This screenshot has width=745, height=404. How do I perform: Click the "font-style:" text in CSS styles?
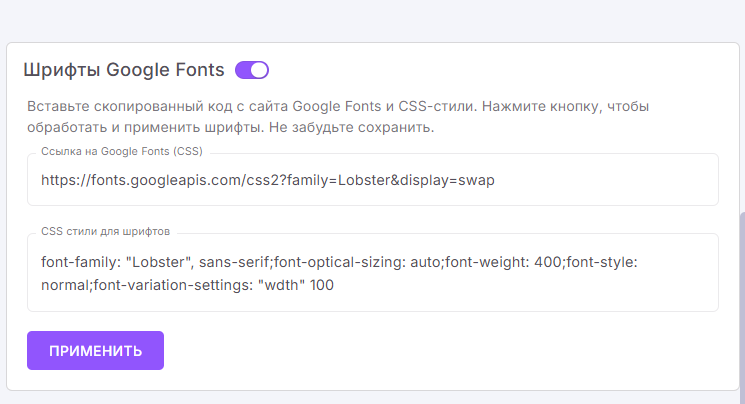click(610, 262)
